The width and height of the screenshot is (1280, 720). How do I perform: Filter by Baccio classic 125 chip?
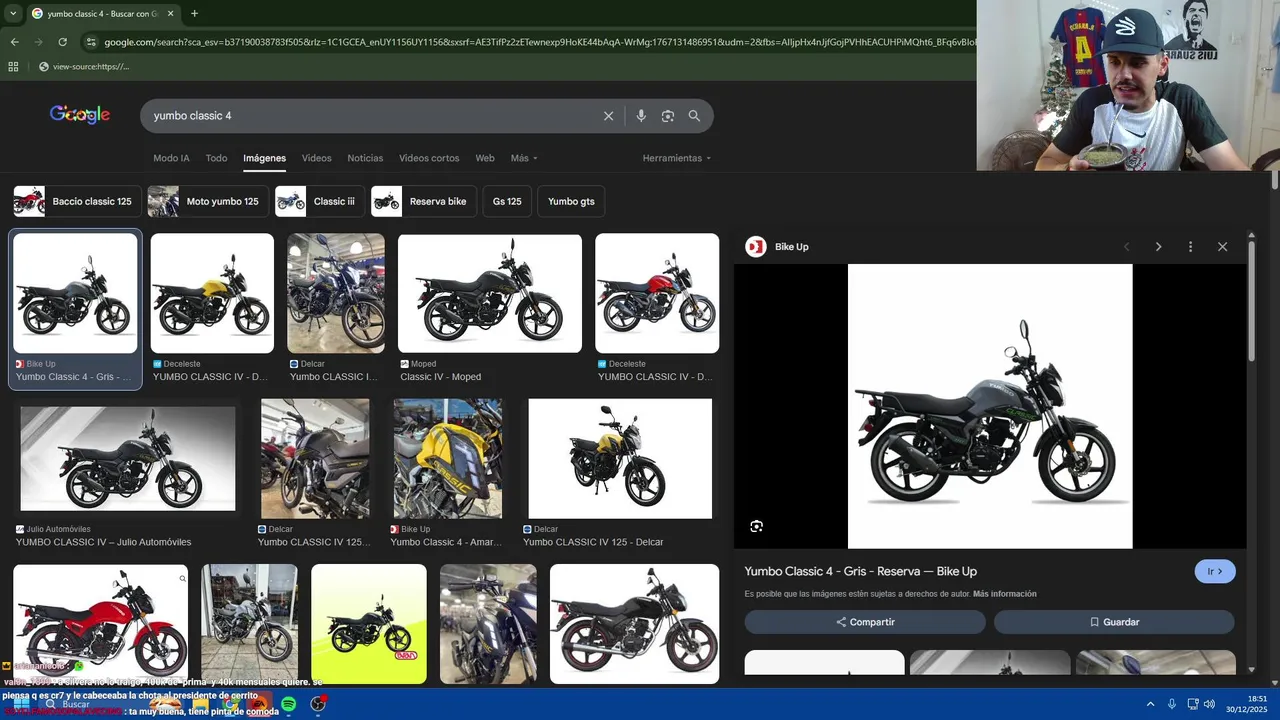click(77, 201)
